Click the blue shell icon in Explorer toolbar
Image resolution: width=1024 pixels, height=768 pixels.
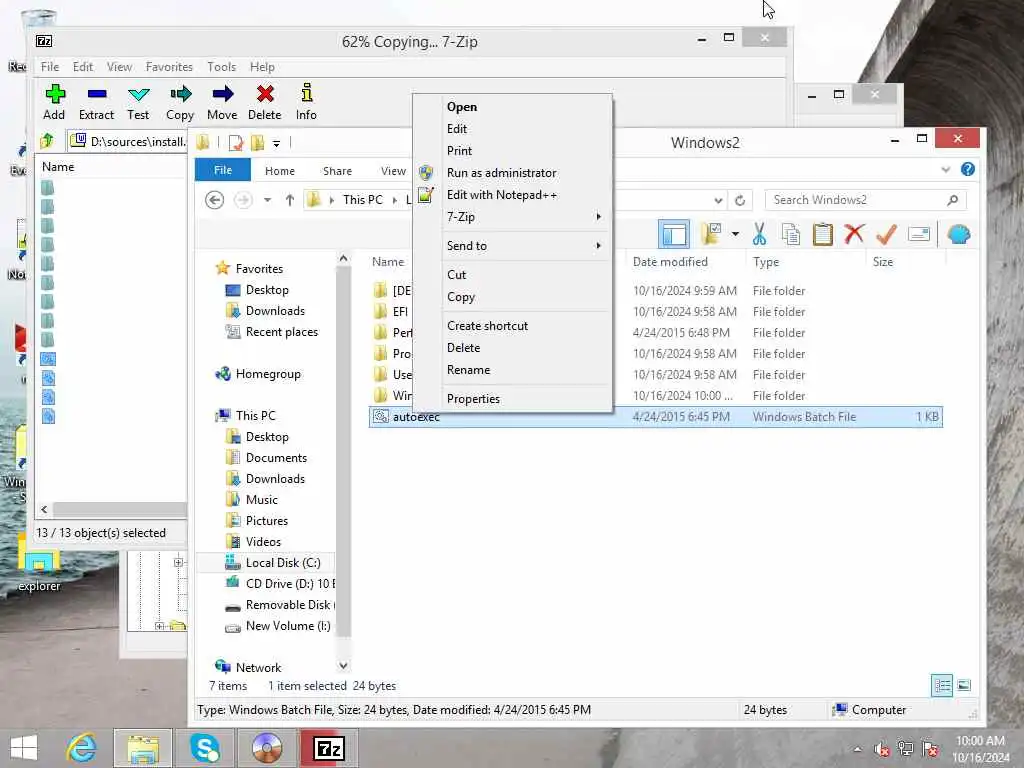pyautogui.click(x=958, y=234)
